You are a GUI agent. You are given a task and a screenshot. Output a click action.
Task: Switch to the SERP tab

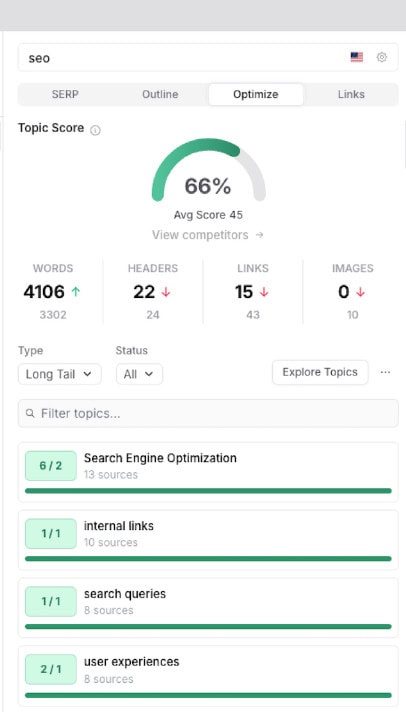click(65, 94)
